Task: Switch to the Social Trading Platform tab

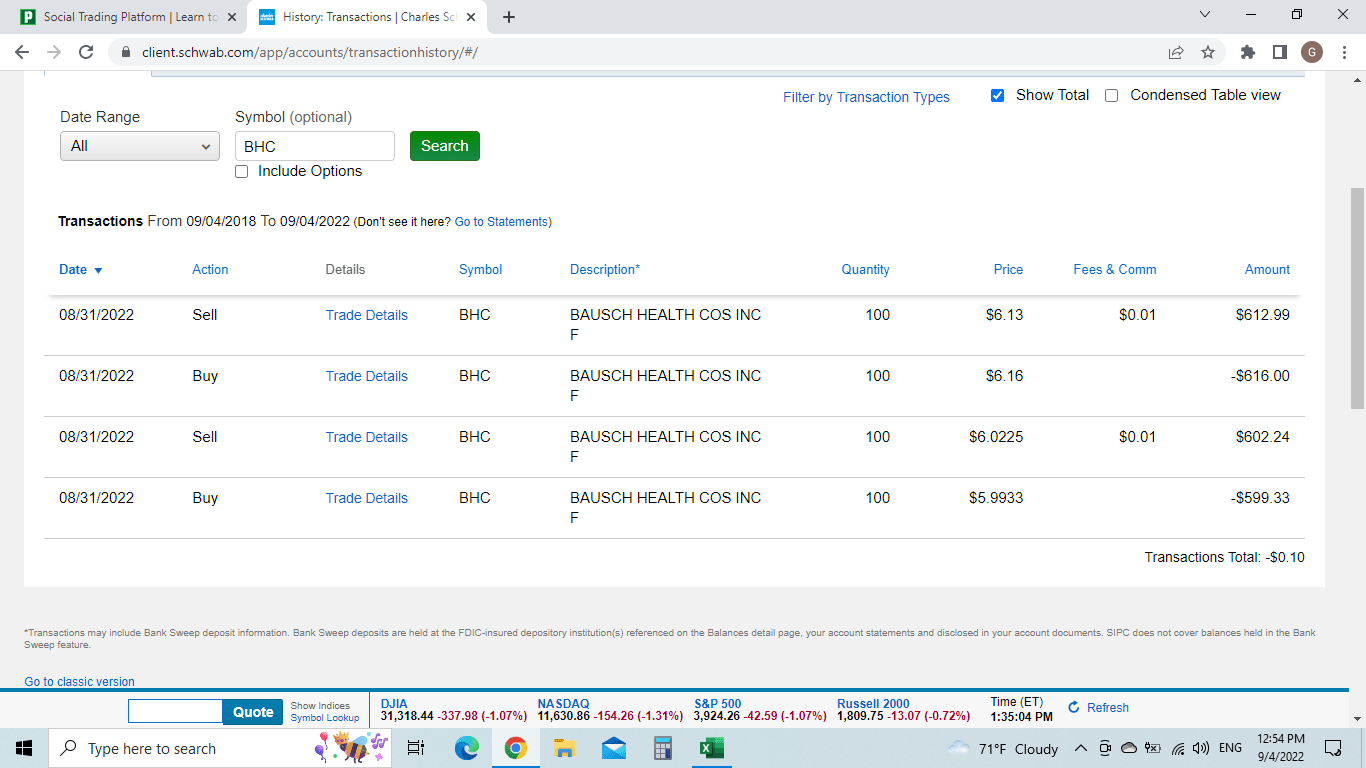Action: click(130, 17)
